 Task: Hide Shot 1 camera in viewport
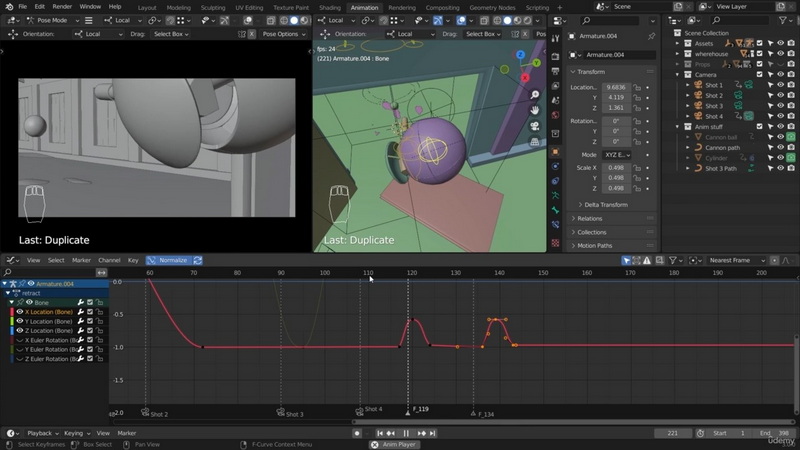pos(780,85)
